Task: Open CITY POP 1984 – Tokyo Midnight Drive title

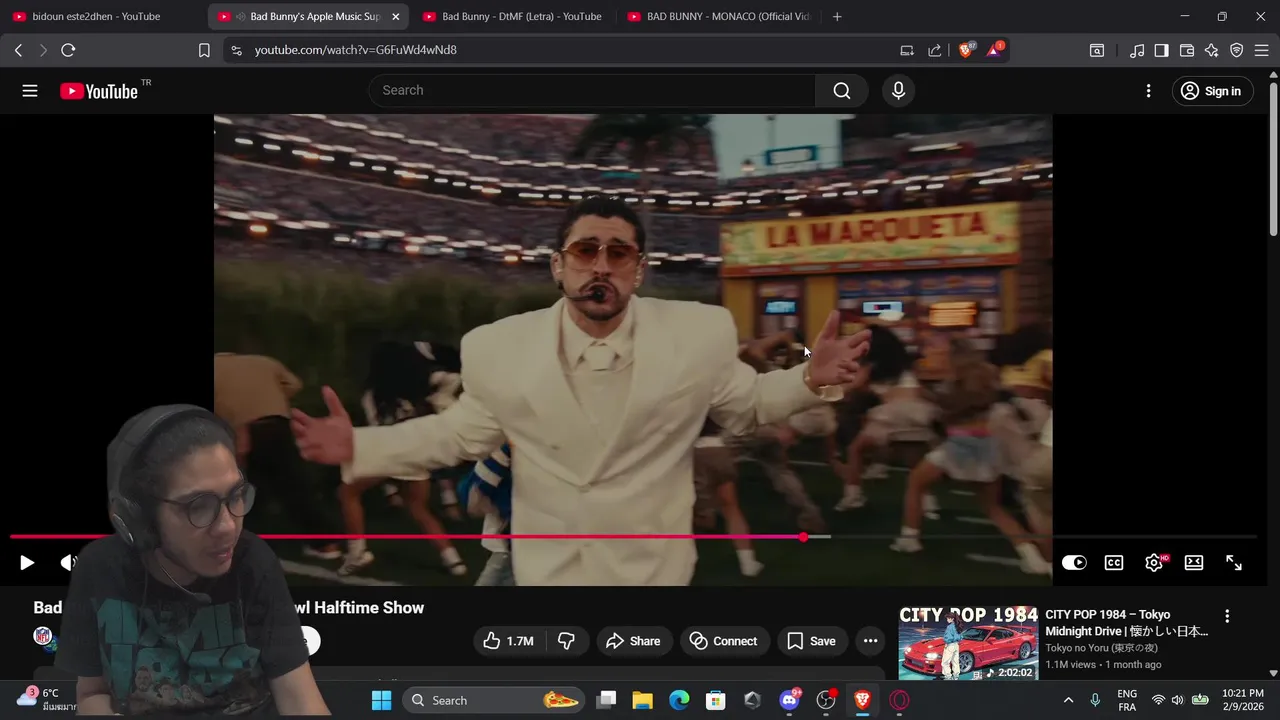Action: (1127, 623)
